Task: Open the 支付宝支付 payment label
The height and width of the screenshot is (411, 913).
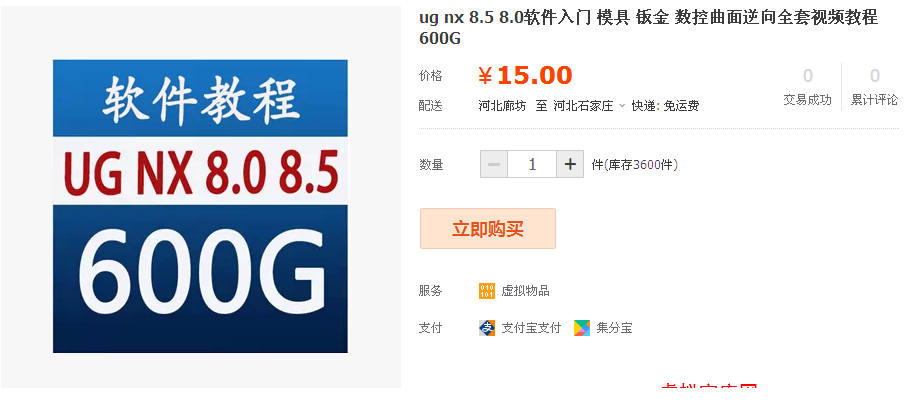Action: (531, 328)
